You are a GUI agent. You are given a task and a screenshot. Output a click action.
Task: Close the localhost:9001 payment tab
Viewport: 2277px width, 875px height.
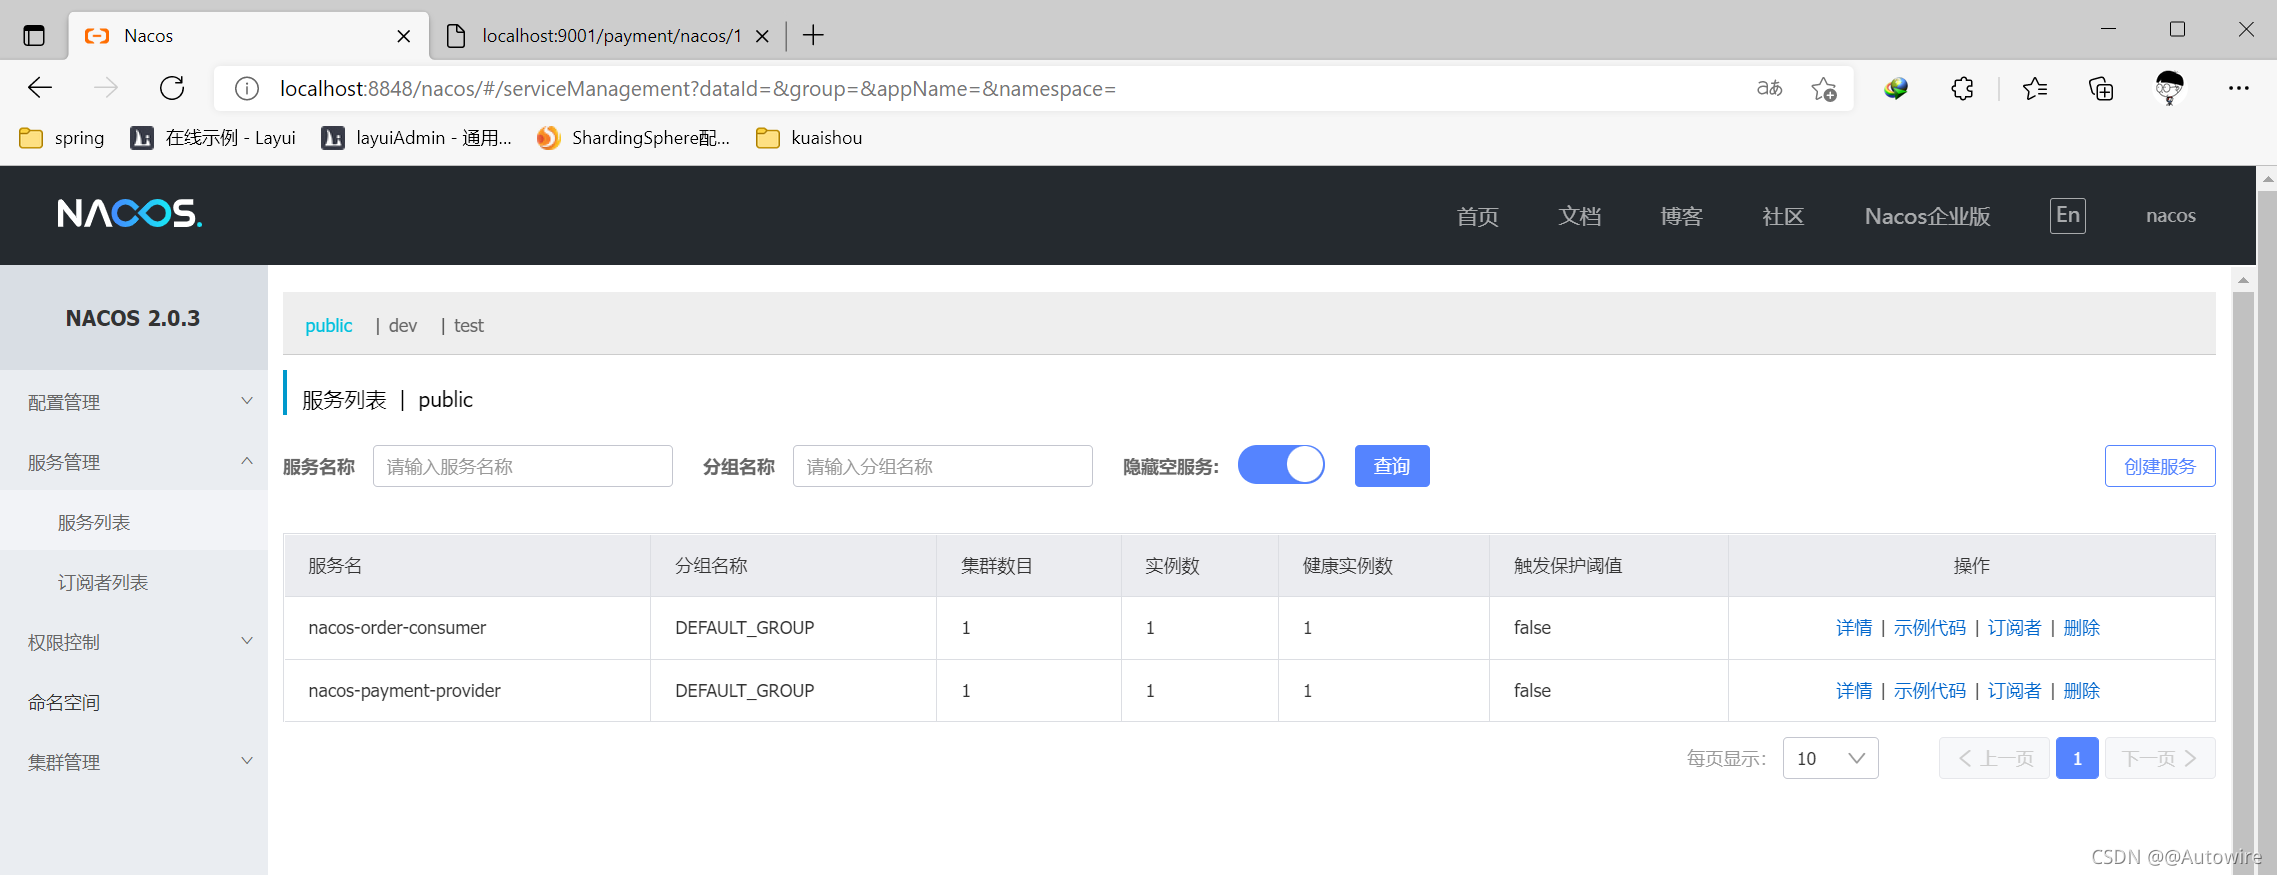tap(762, 36)
